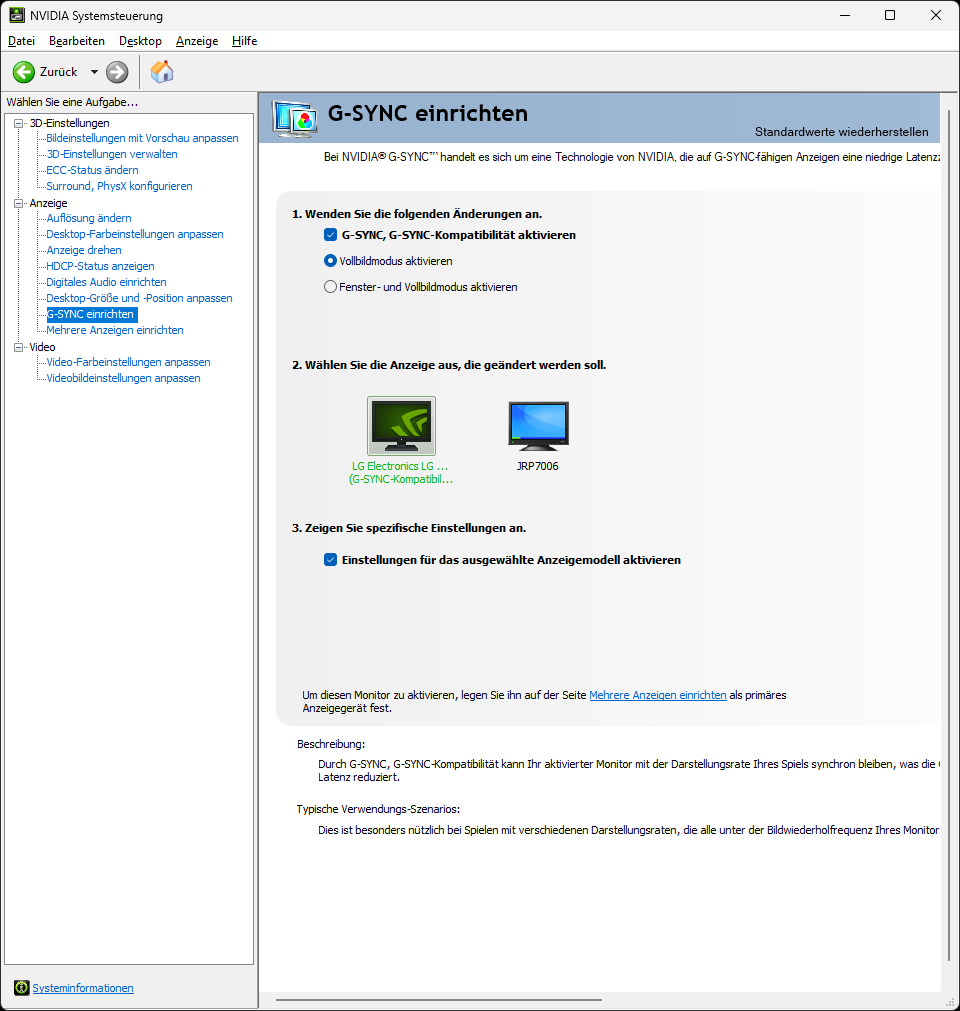The image size is (960, 1011).
Task: Click the vertical scrollbar on the right
Action: (949, 535)
